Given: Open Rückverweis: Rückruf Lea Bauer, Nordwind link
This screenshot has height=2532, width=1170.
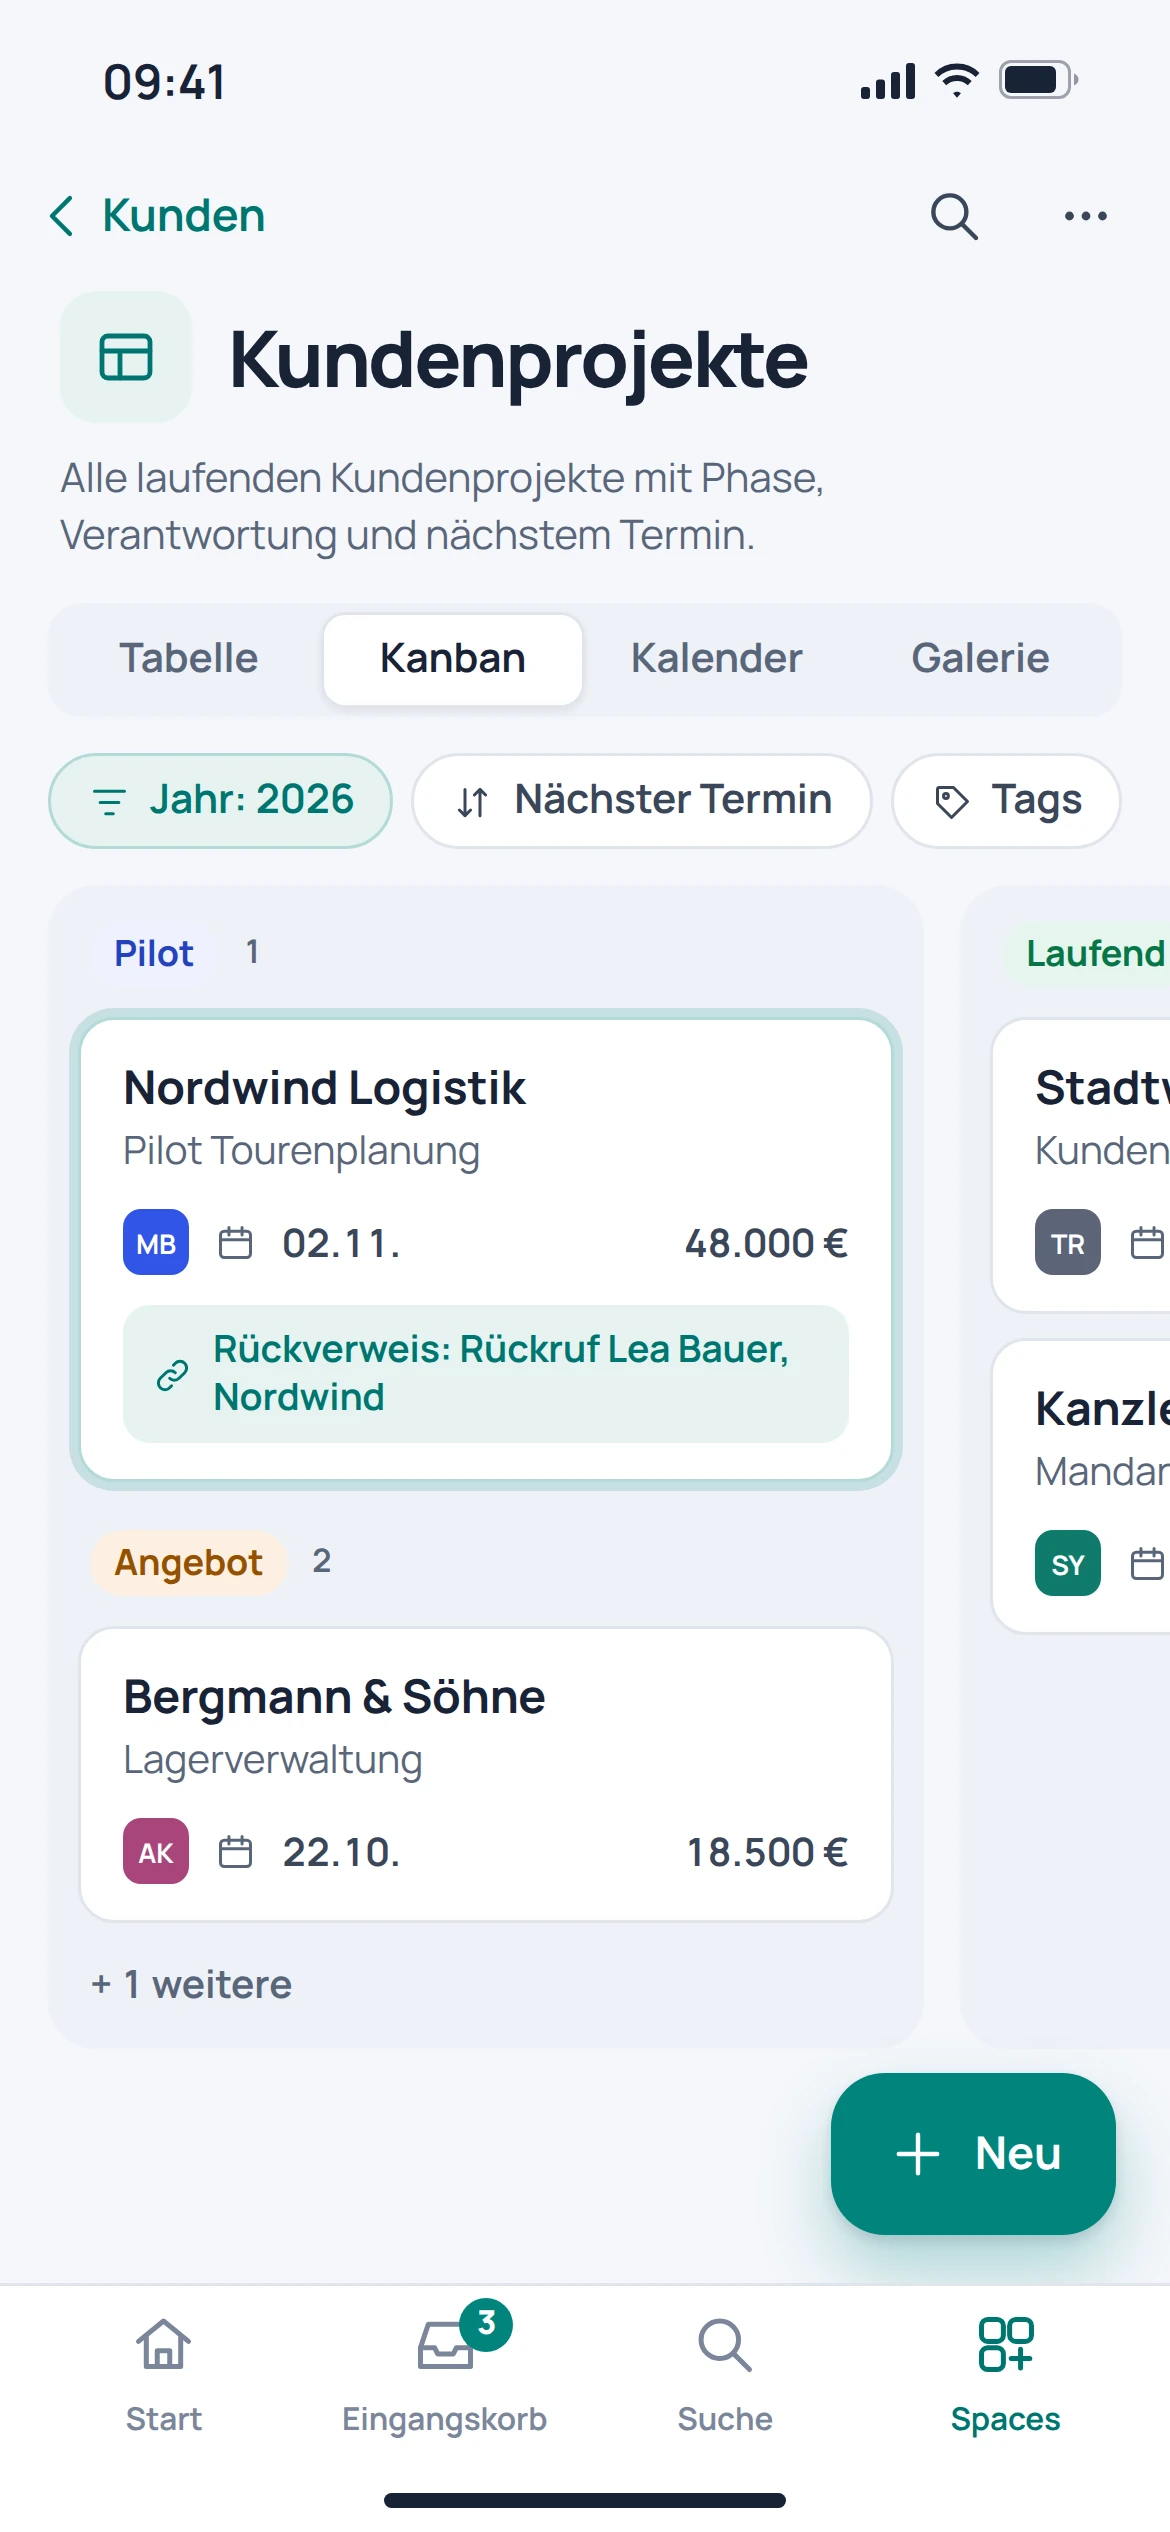Looking at the screenshot, I should point(486,1374).
